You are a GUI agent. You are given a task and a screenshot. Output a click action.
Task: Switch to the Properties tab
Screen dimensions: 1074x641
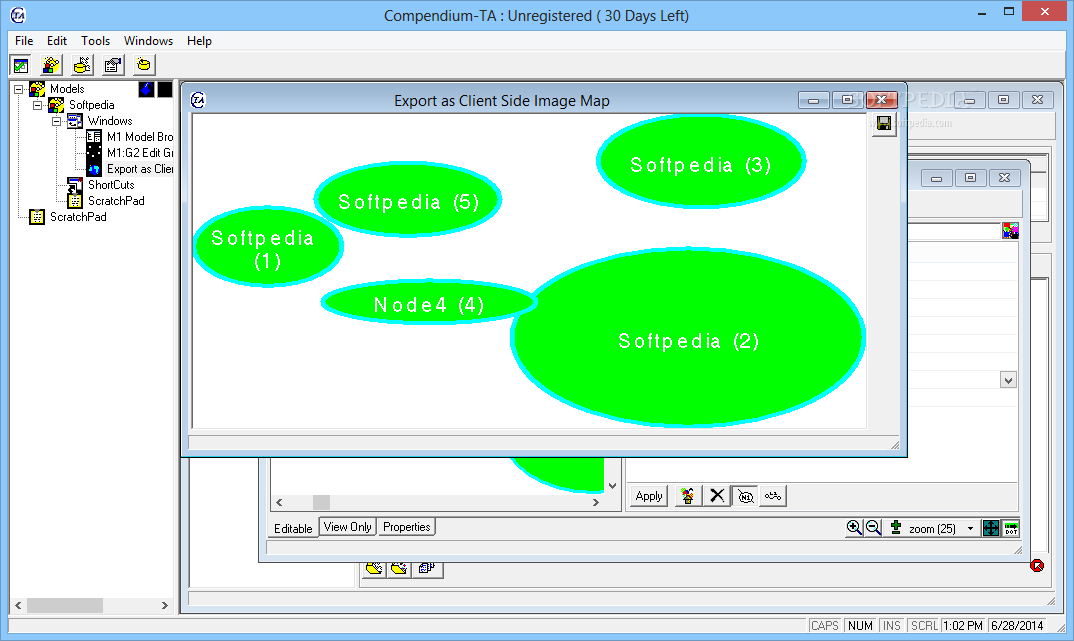click(x=407, y=527)
